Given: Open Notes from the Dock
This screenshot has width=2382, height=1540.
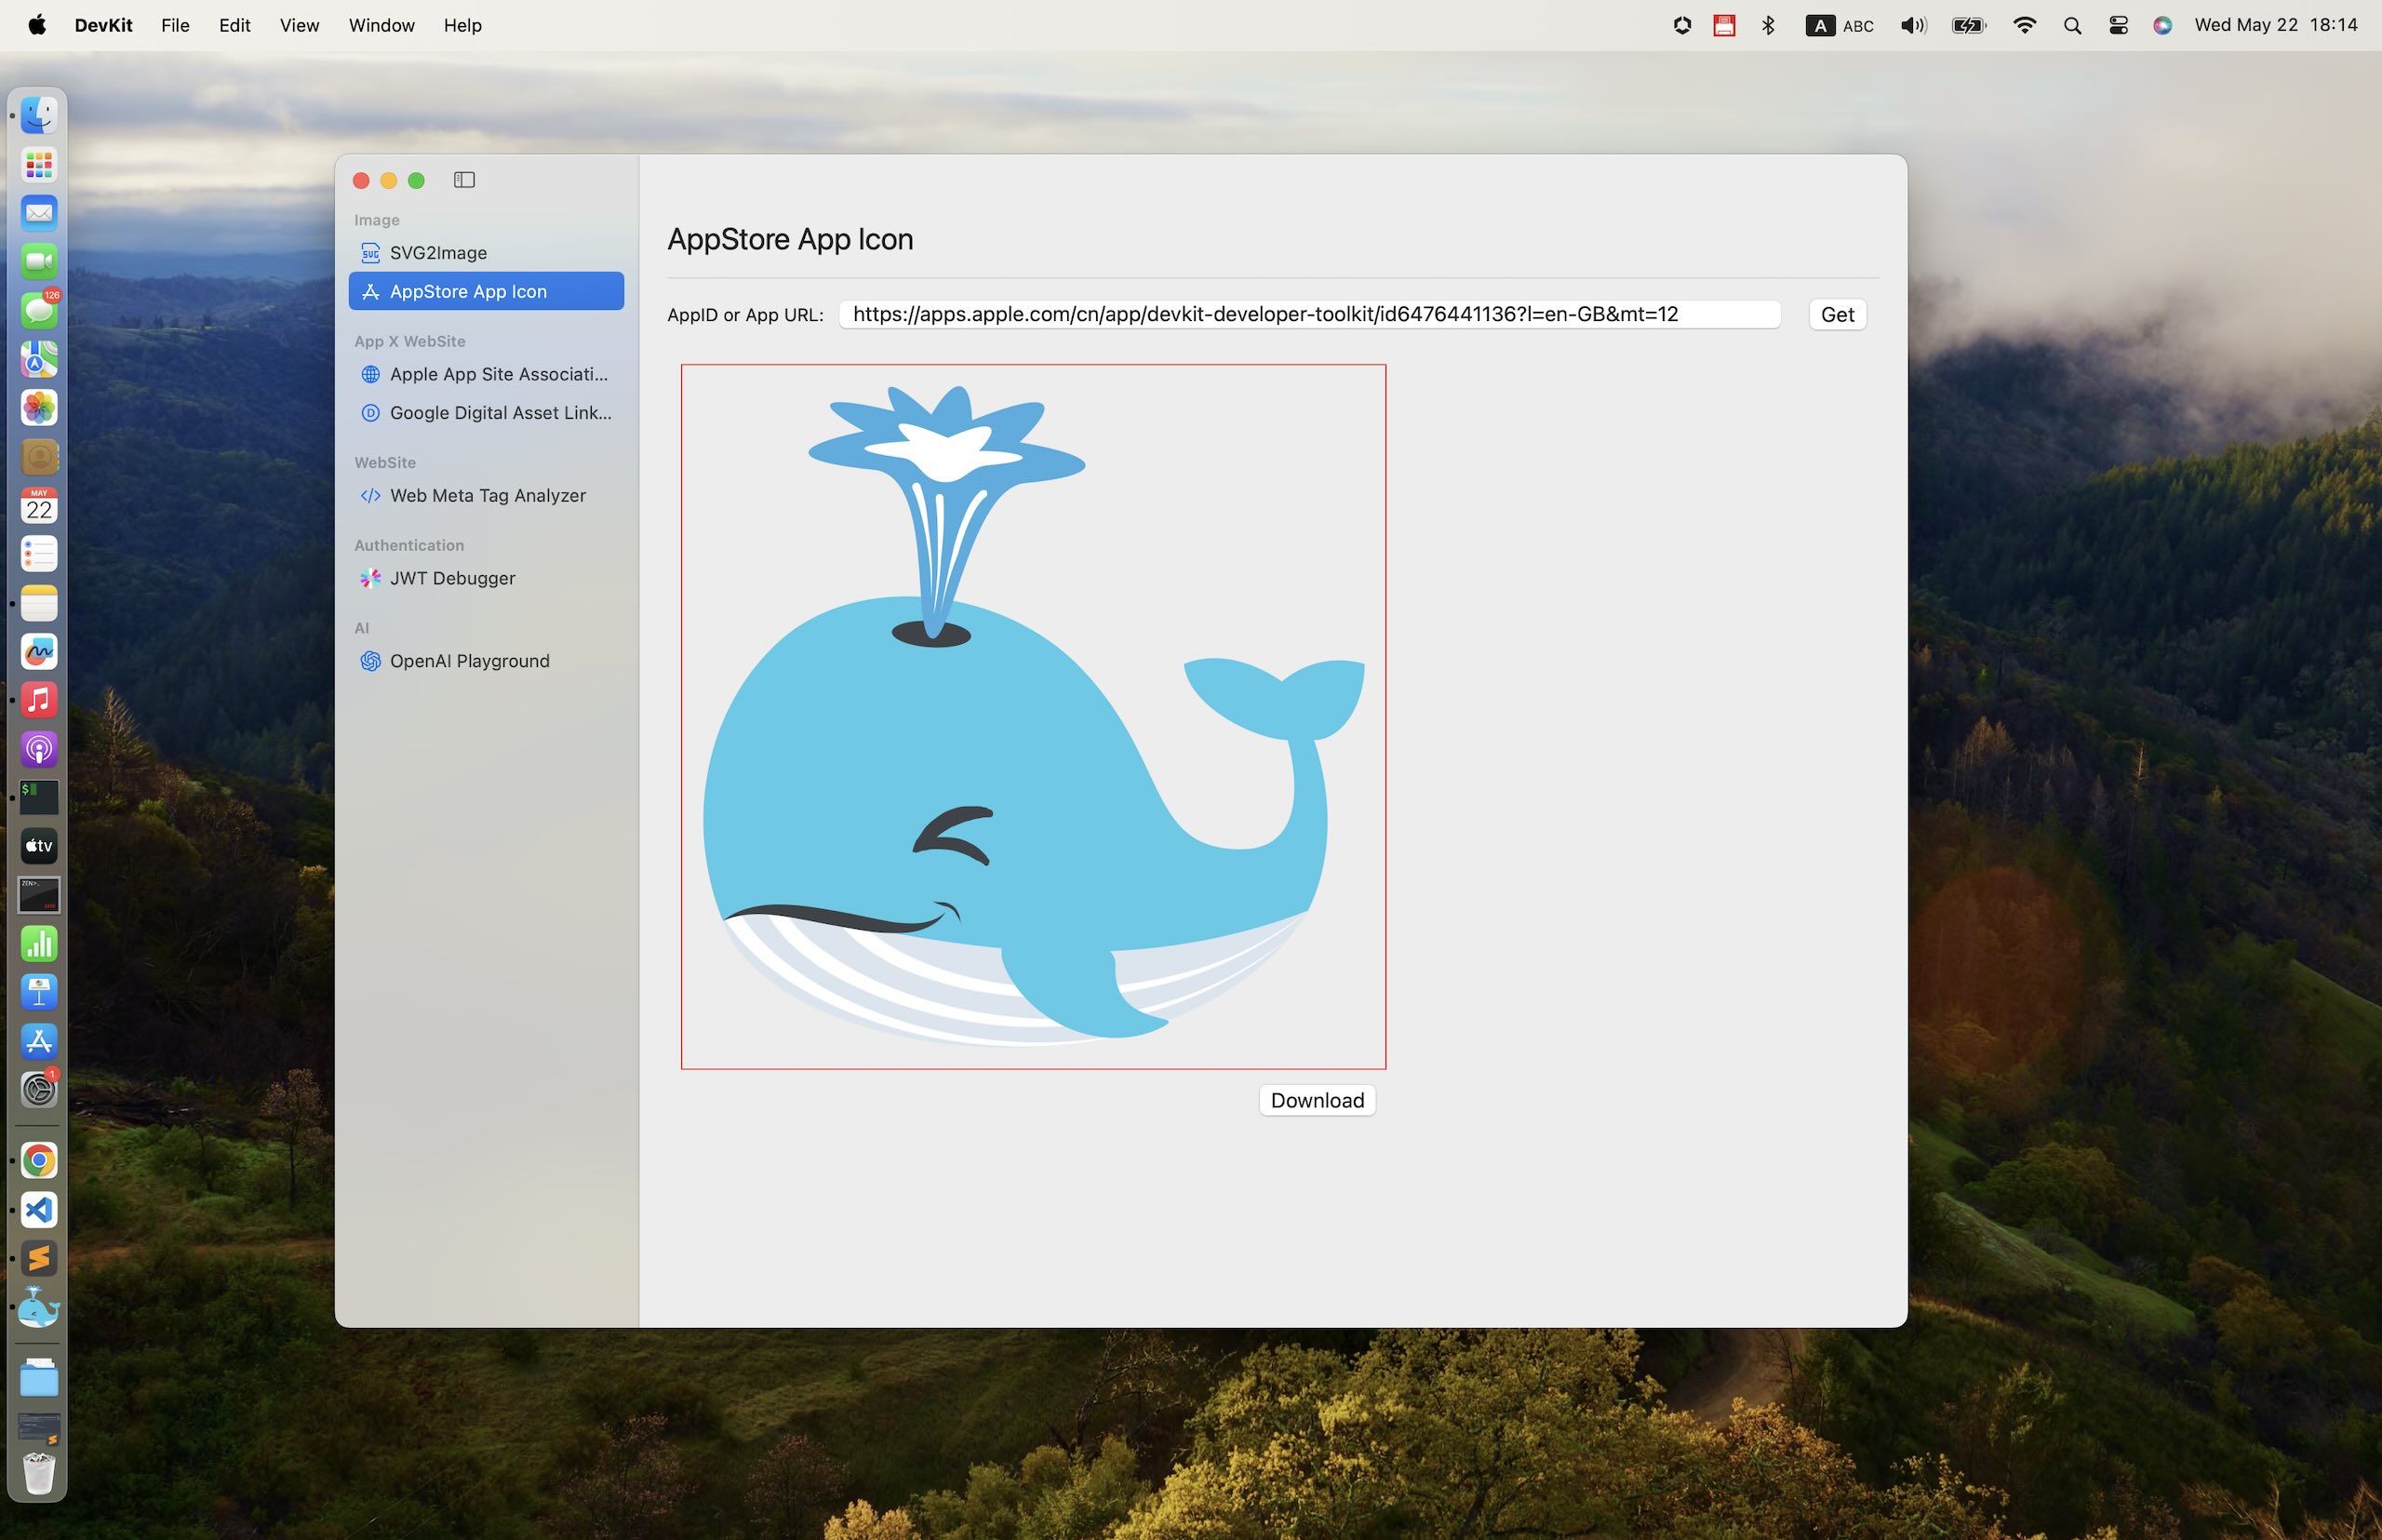Looking at the screenshot, I should click(x=39, y=603).
